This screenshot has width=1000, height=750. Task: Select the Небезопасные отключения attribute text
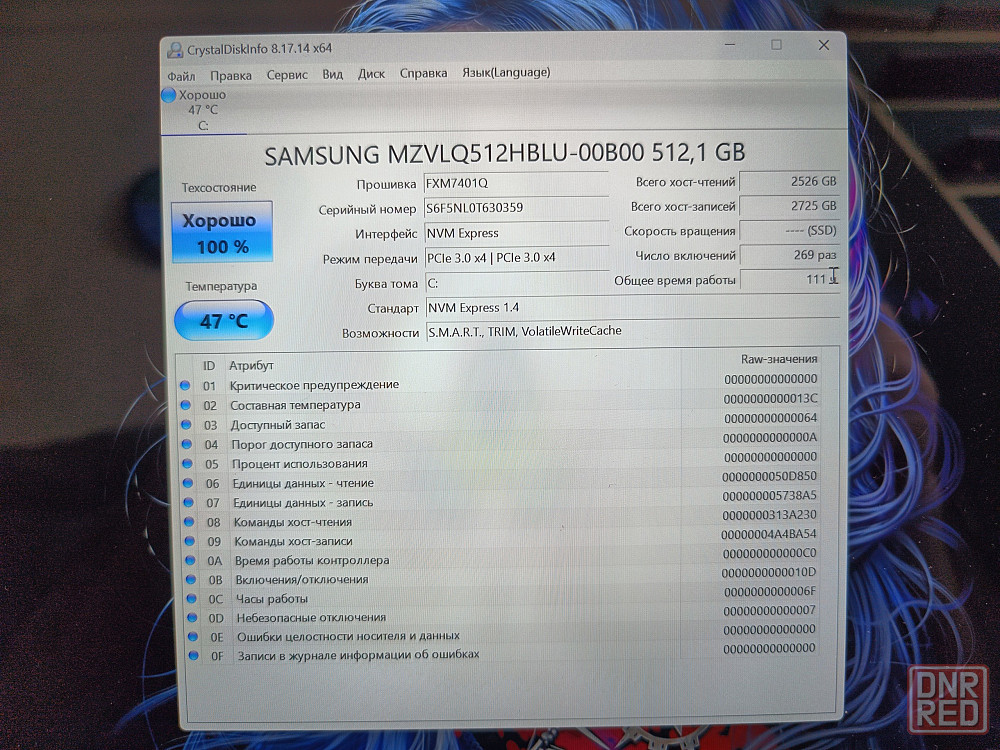[311, 617]
